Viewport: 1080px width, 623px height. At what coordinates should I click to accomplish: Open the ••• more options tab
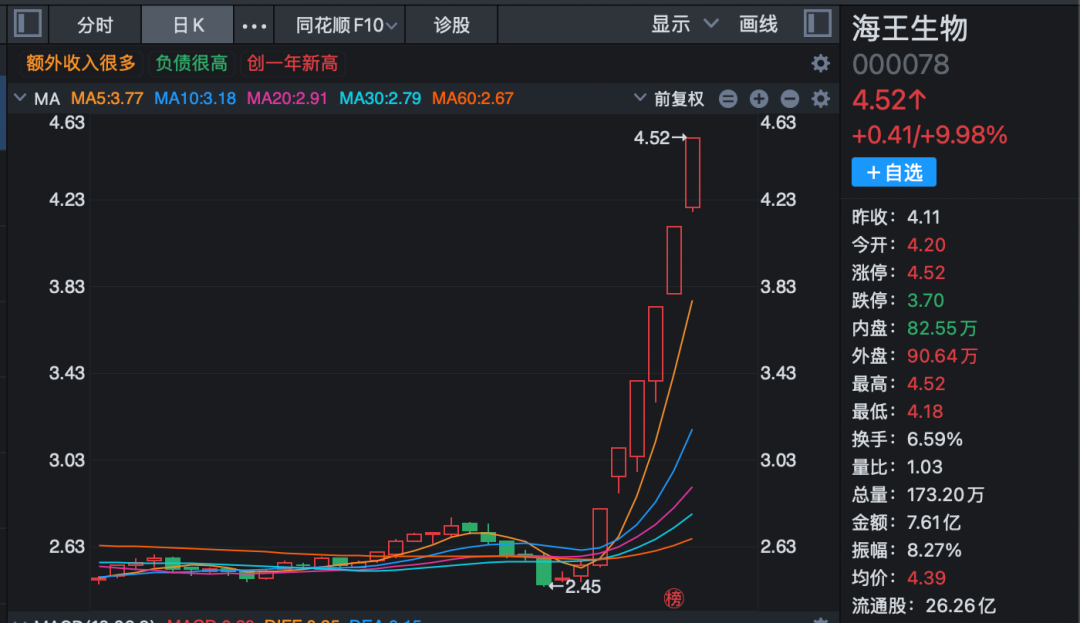pos(253,23)
